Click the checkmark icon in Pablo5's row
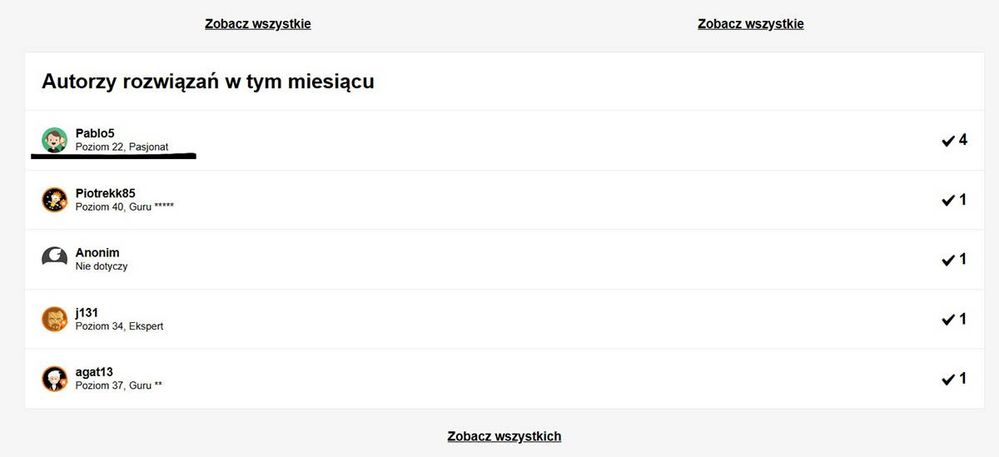The width and height of the screenshot is (999, 457). pos(948,141)
